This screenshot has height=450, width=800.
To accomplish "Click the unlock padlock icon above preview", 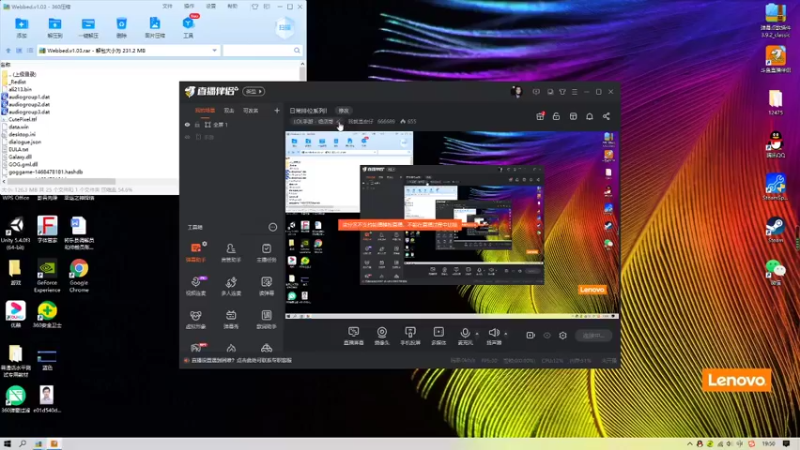I will point(556,116).
